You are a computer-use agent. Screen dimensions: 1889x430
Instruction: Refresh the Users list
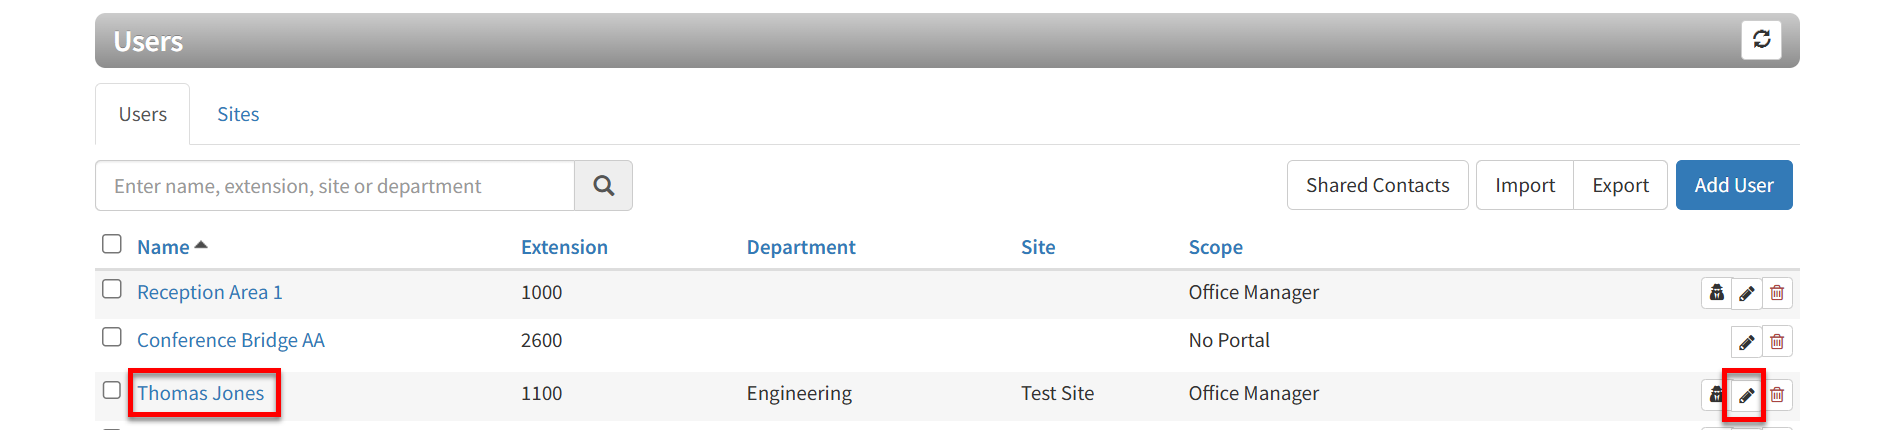pyautogui.click(x=1761, y=40)
